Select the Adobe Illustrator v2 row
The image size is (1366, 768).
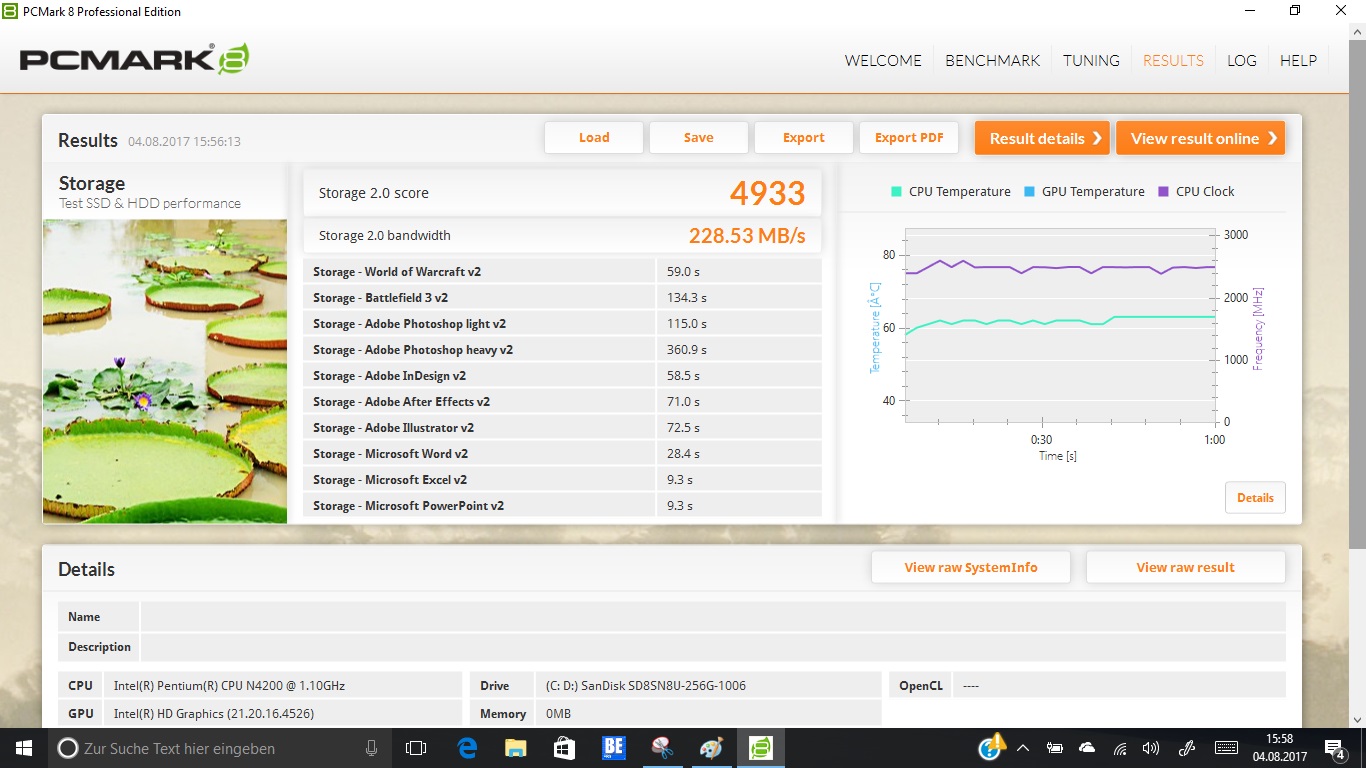tap(562, 427)
